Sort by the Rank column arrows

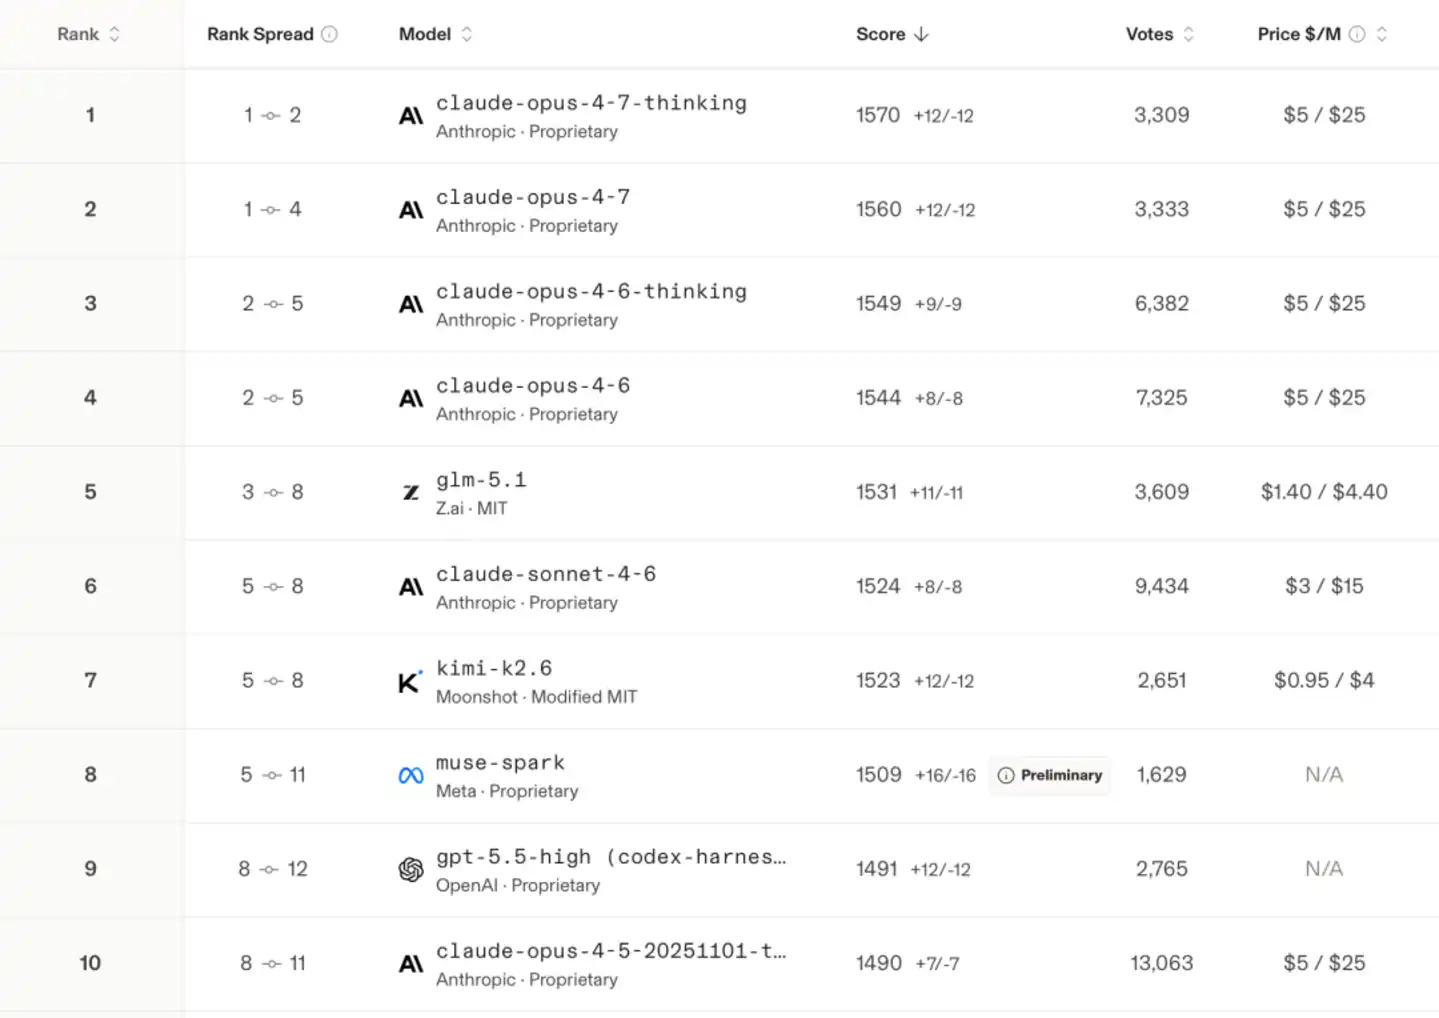pyautogui.click(x=114, y=34)
